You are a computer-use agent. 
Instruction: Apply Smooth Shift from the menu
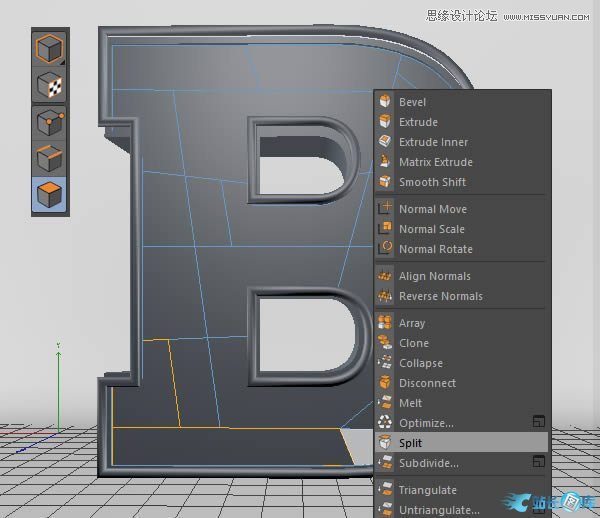point(432,182)
